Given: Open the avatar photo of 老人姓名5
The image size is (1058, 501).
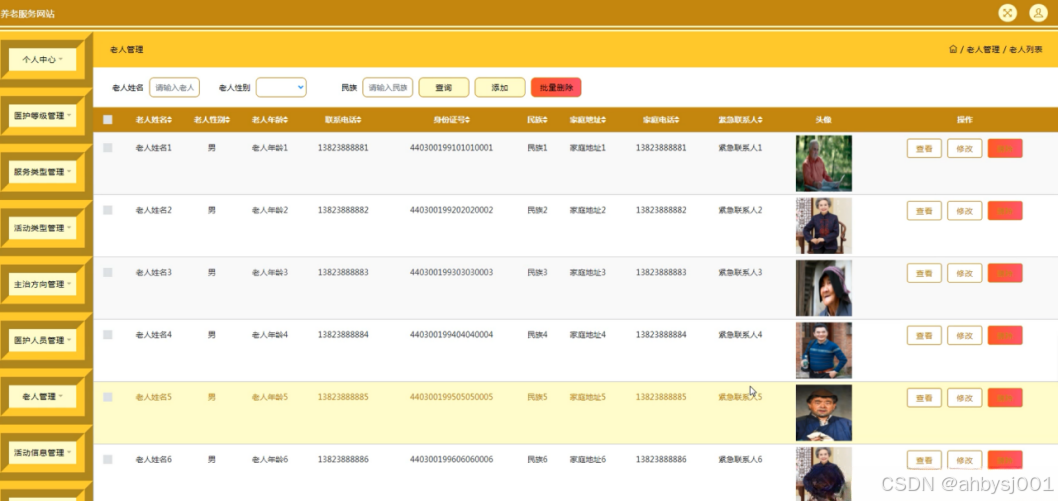Looking at the screenshot, I should [x=823, y=413].
